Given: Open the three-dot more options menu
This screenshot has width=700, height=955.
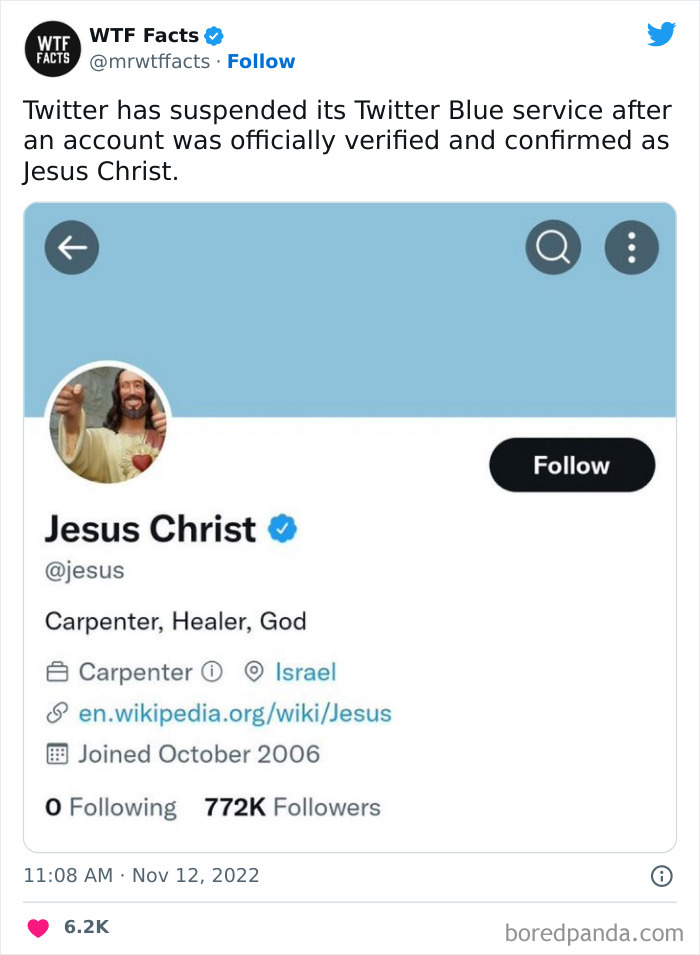Looking at the screenshot, I should 631,247.
